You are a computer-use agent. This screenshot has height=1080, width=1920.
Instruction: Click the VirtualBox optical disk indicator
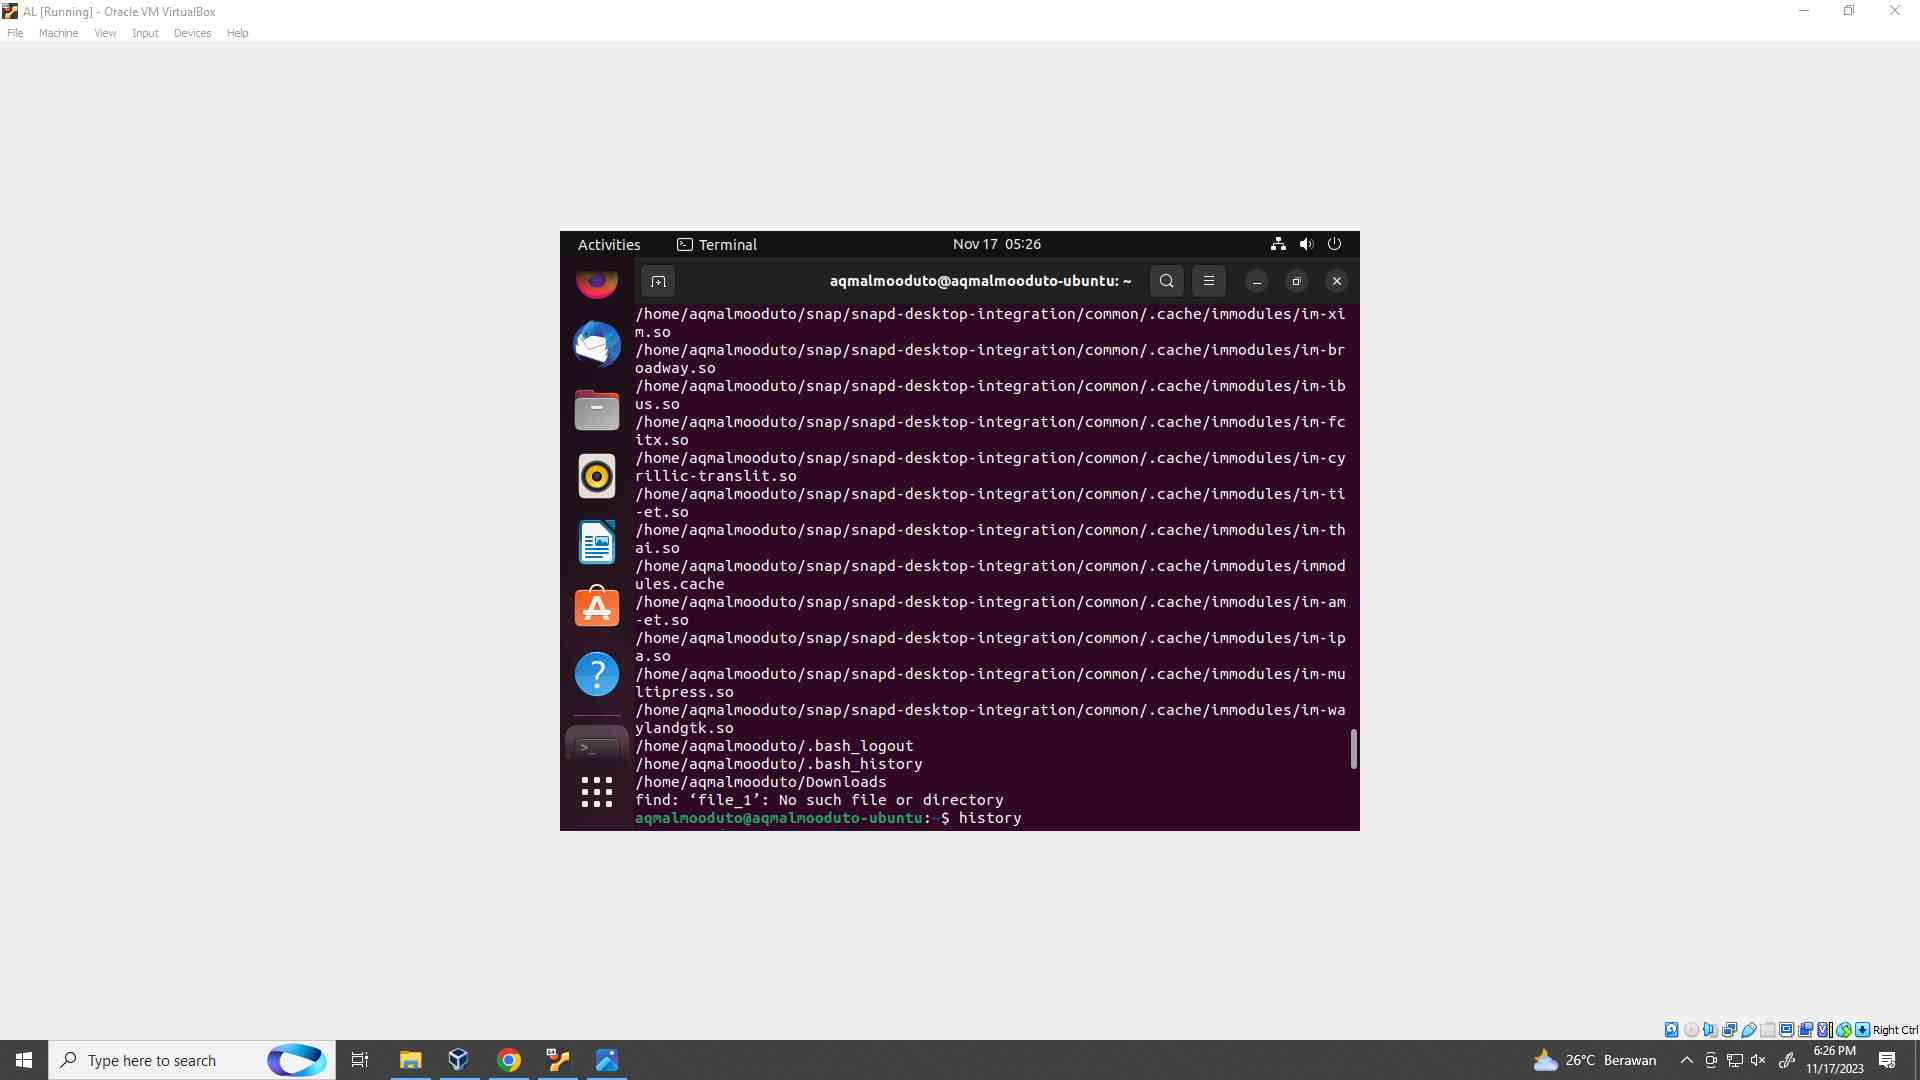1691,1030
